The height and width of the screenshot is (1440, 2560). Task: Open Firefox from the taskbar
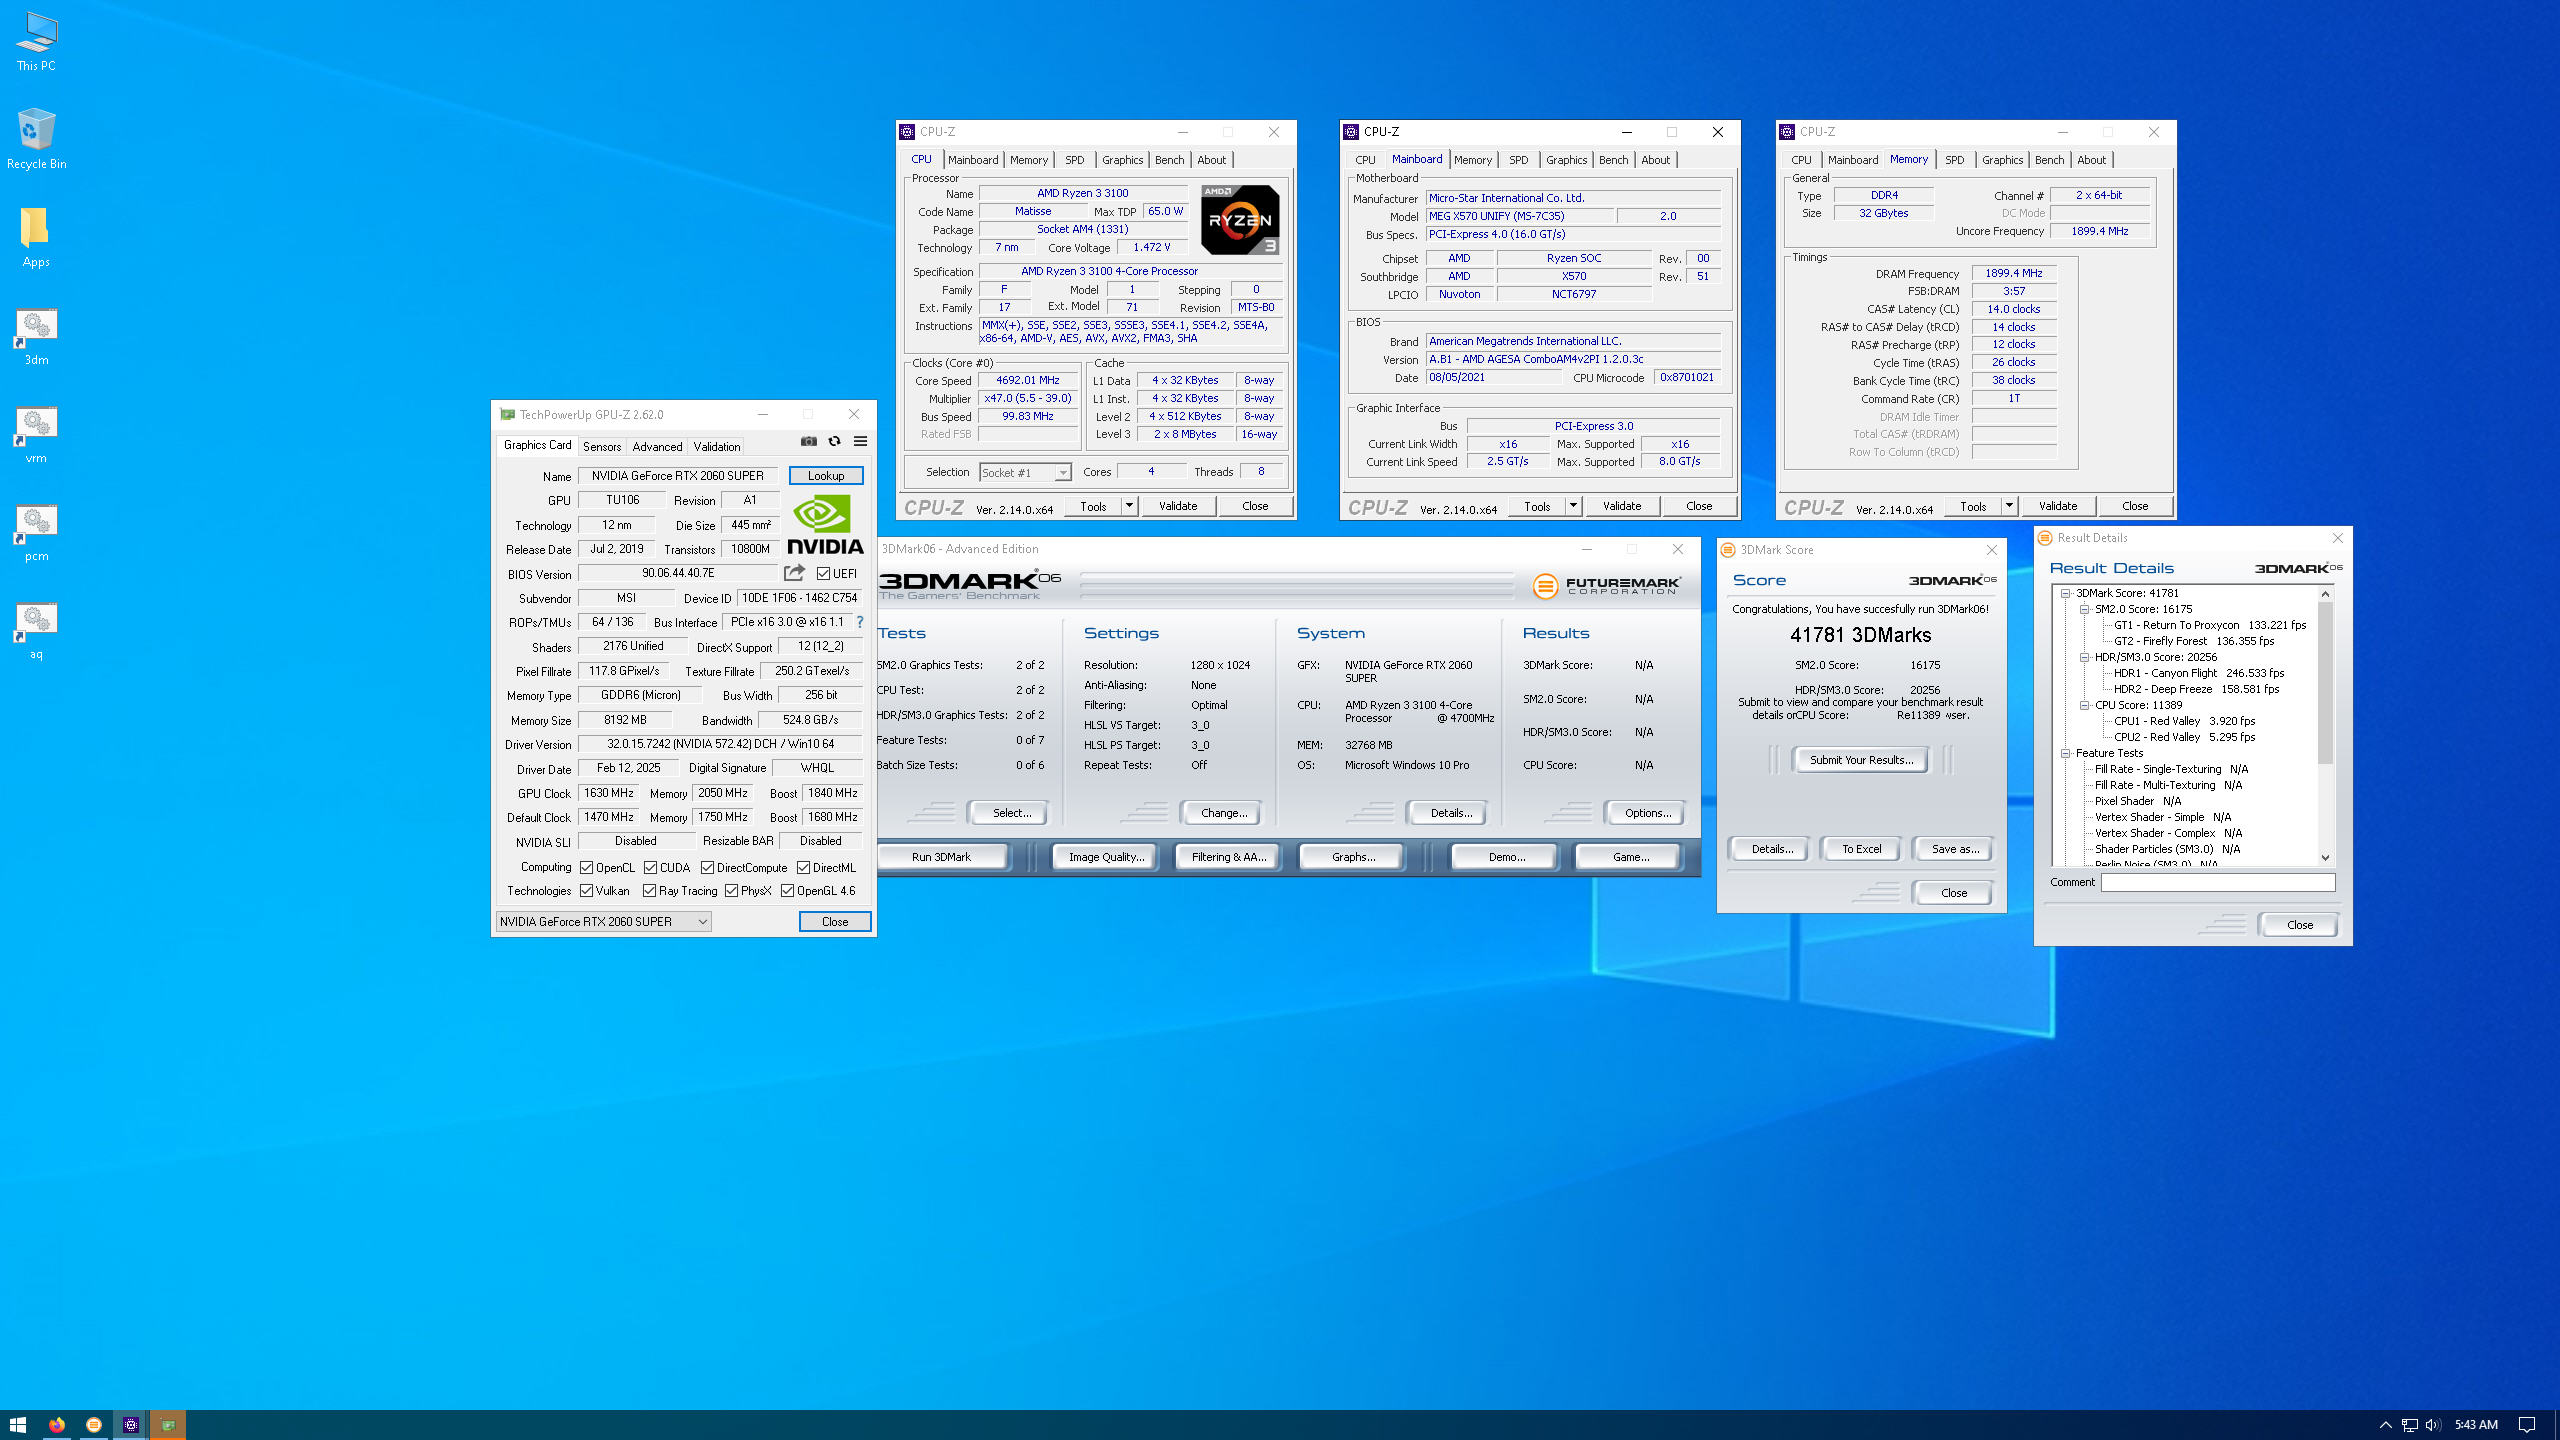point(56,1424)
